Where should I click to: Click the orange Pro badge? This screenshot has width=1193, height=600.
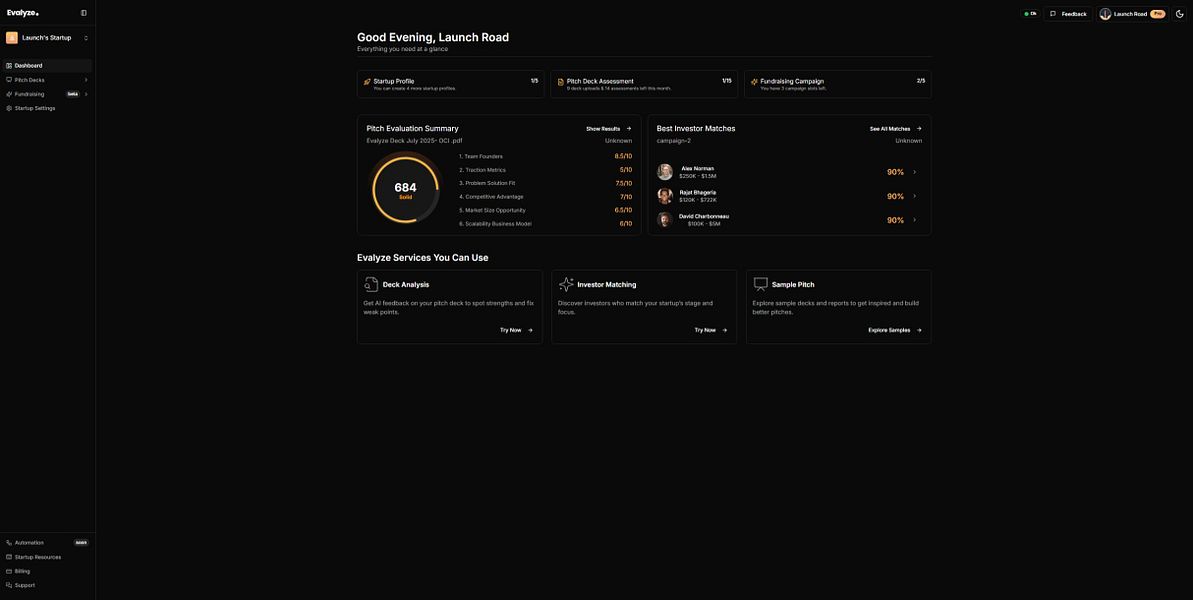tap(1157, 14)
